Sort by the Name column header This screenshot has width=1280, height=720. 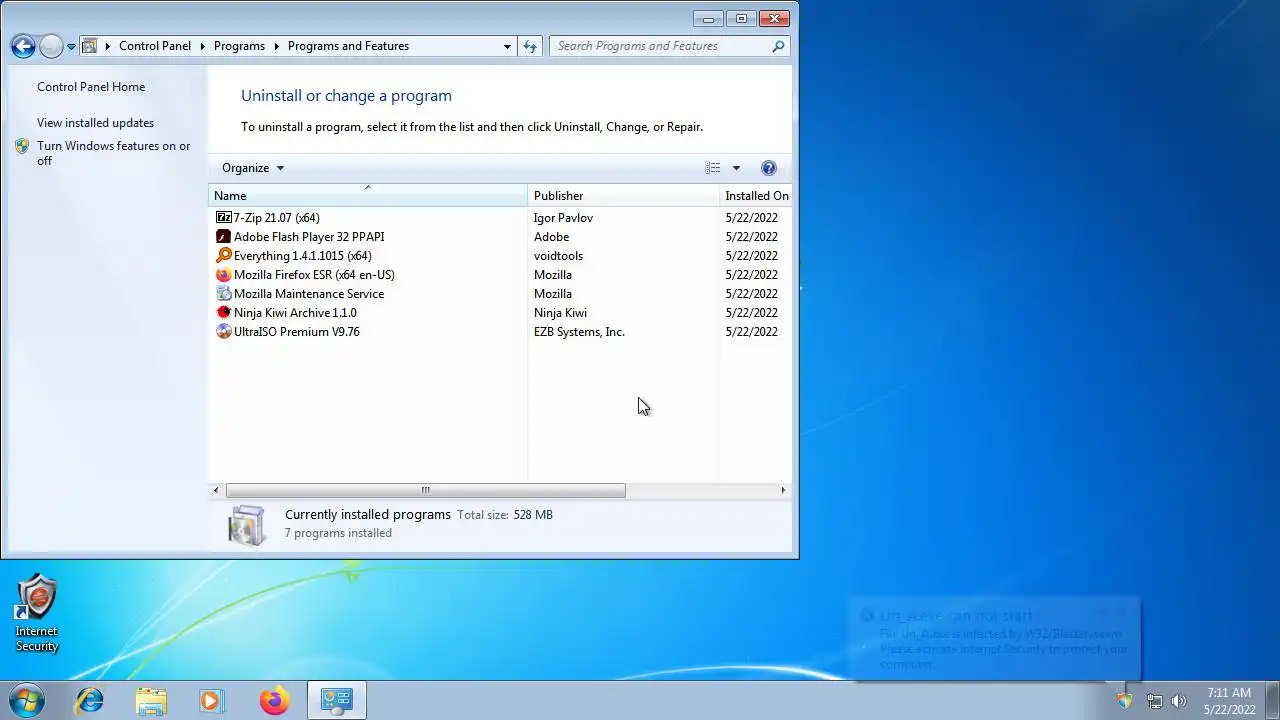367,195
